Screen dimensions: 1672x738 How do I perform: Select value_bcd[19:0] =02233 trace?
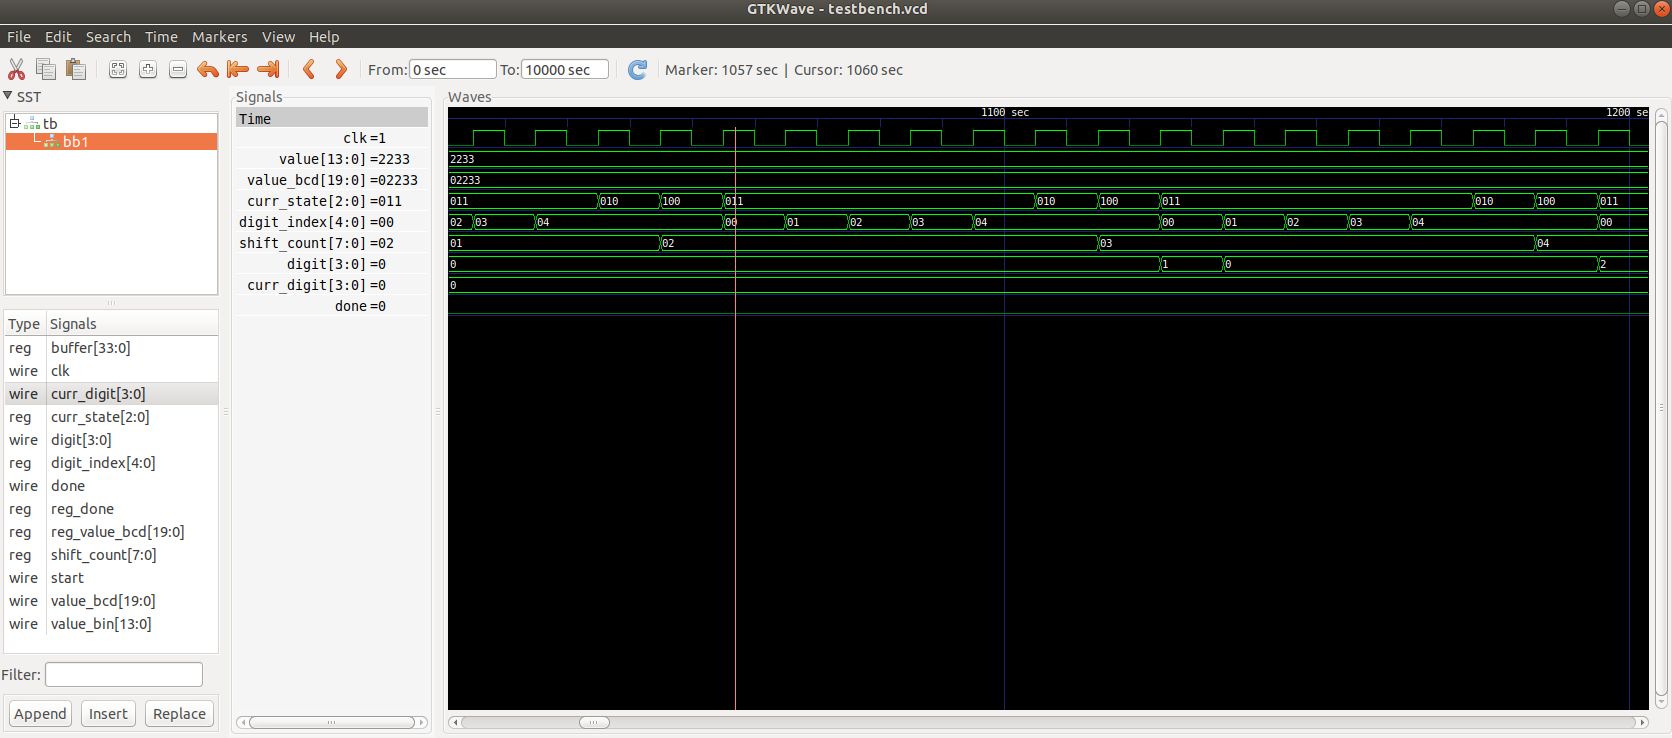pyautogui.click(x=332, y=180)
